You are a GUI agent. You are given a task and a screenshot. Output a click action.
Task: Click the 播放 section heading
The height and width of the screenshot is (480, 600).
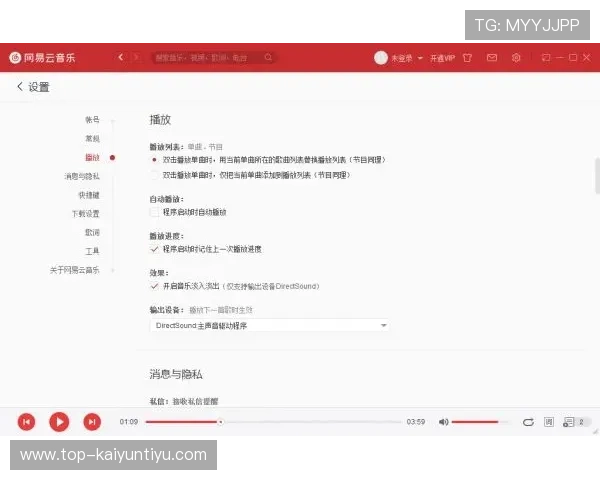click(160, 120)
